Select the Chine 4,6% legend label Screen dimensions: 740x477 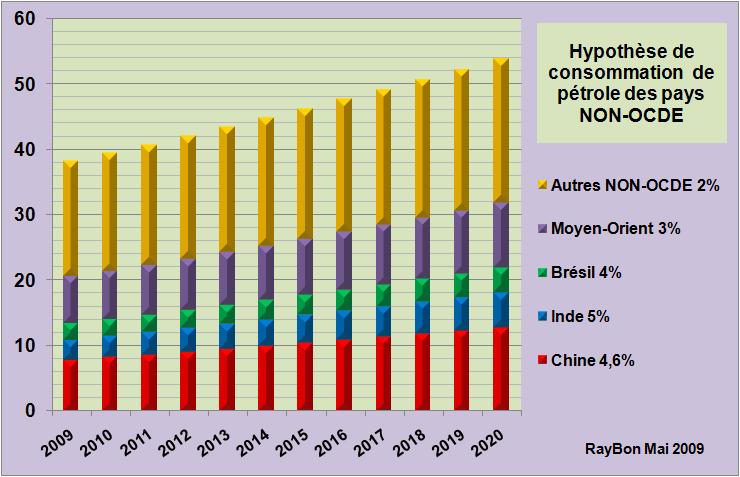tap(601, 361)
